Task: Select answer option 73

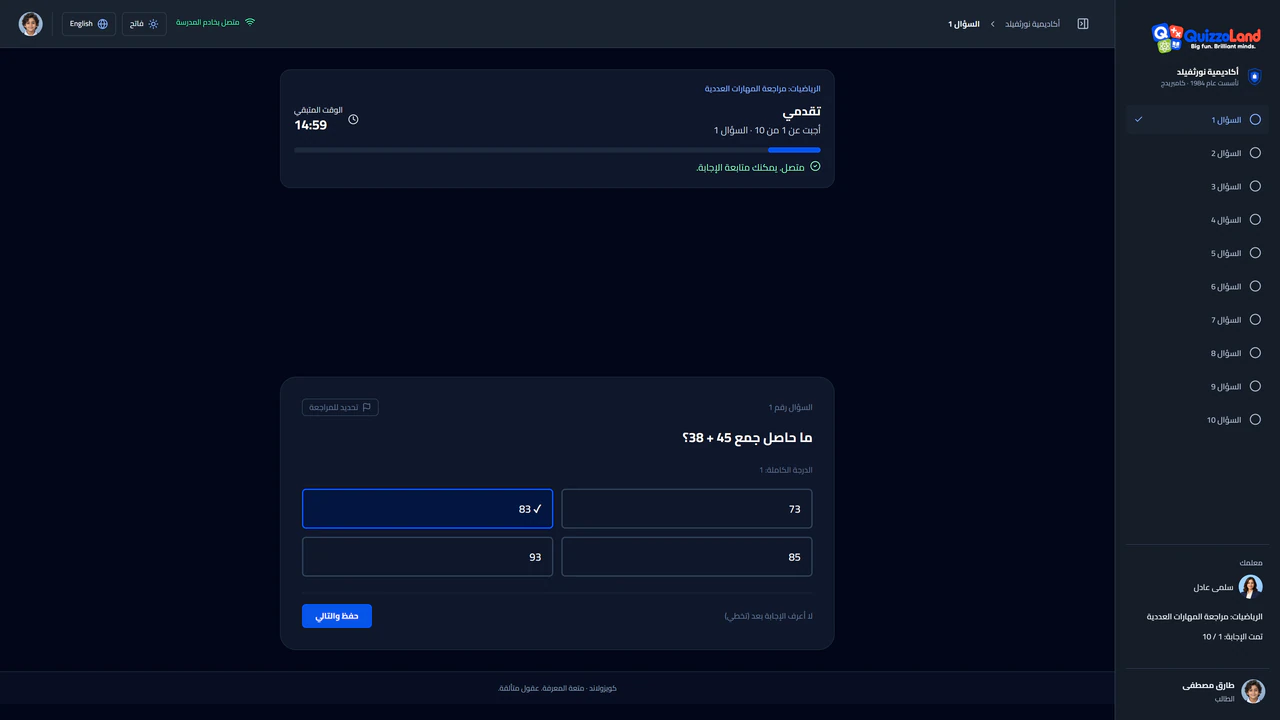Action: 687,509
